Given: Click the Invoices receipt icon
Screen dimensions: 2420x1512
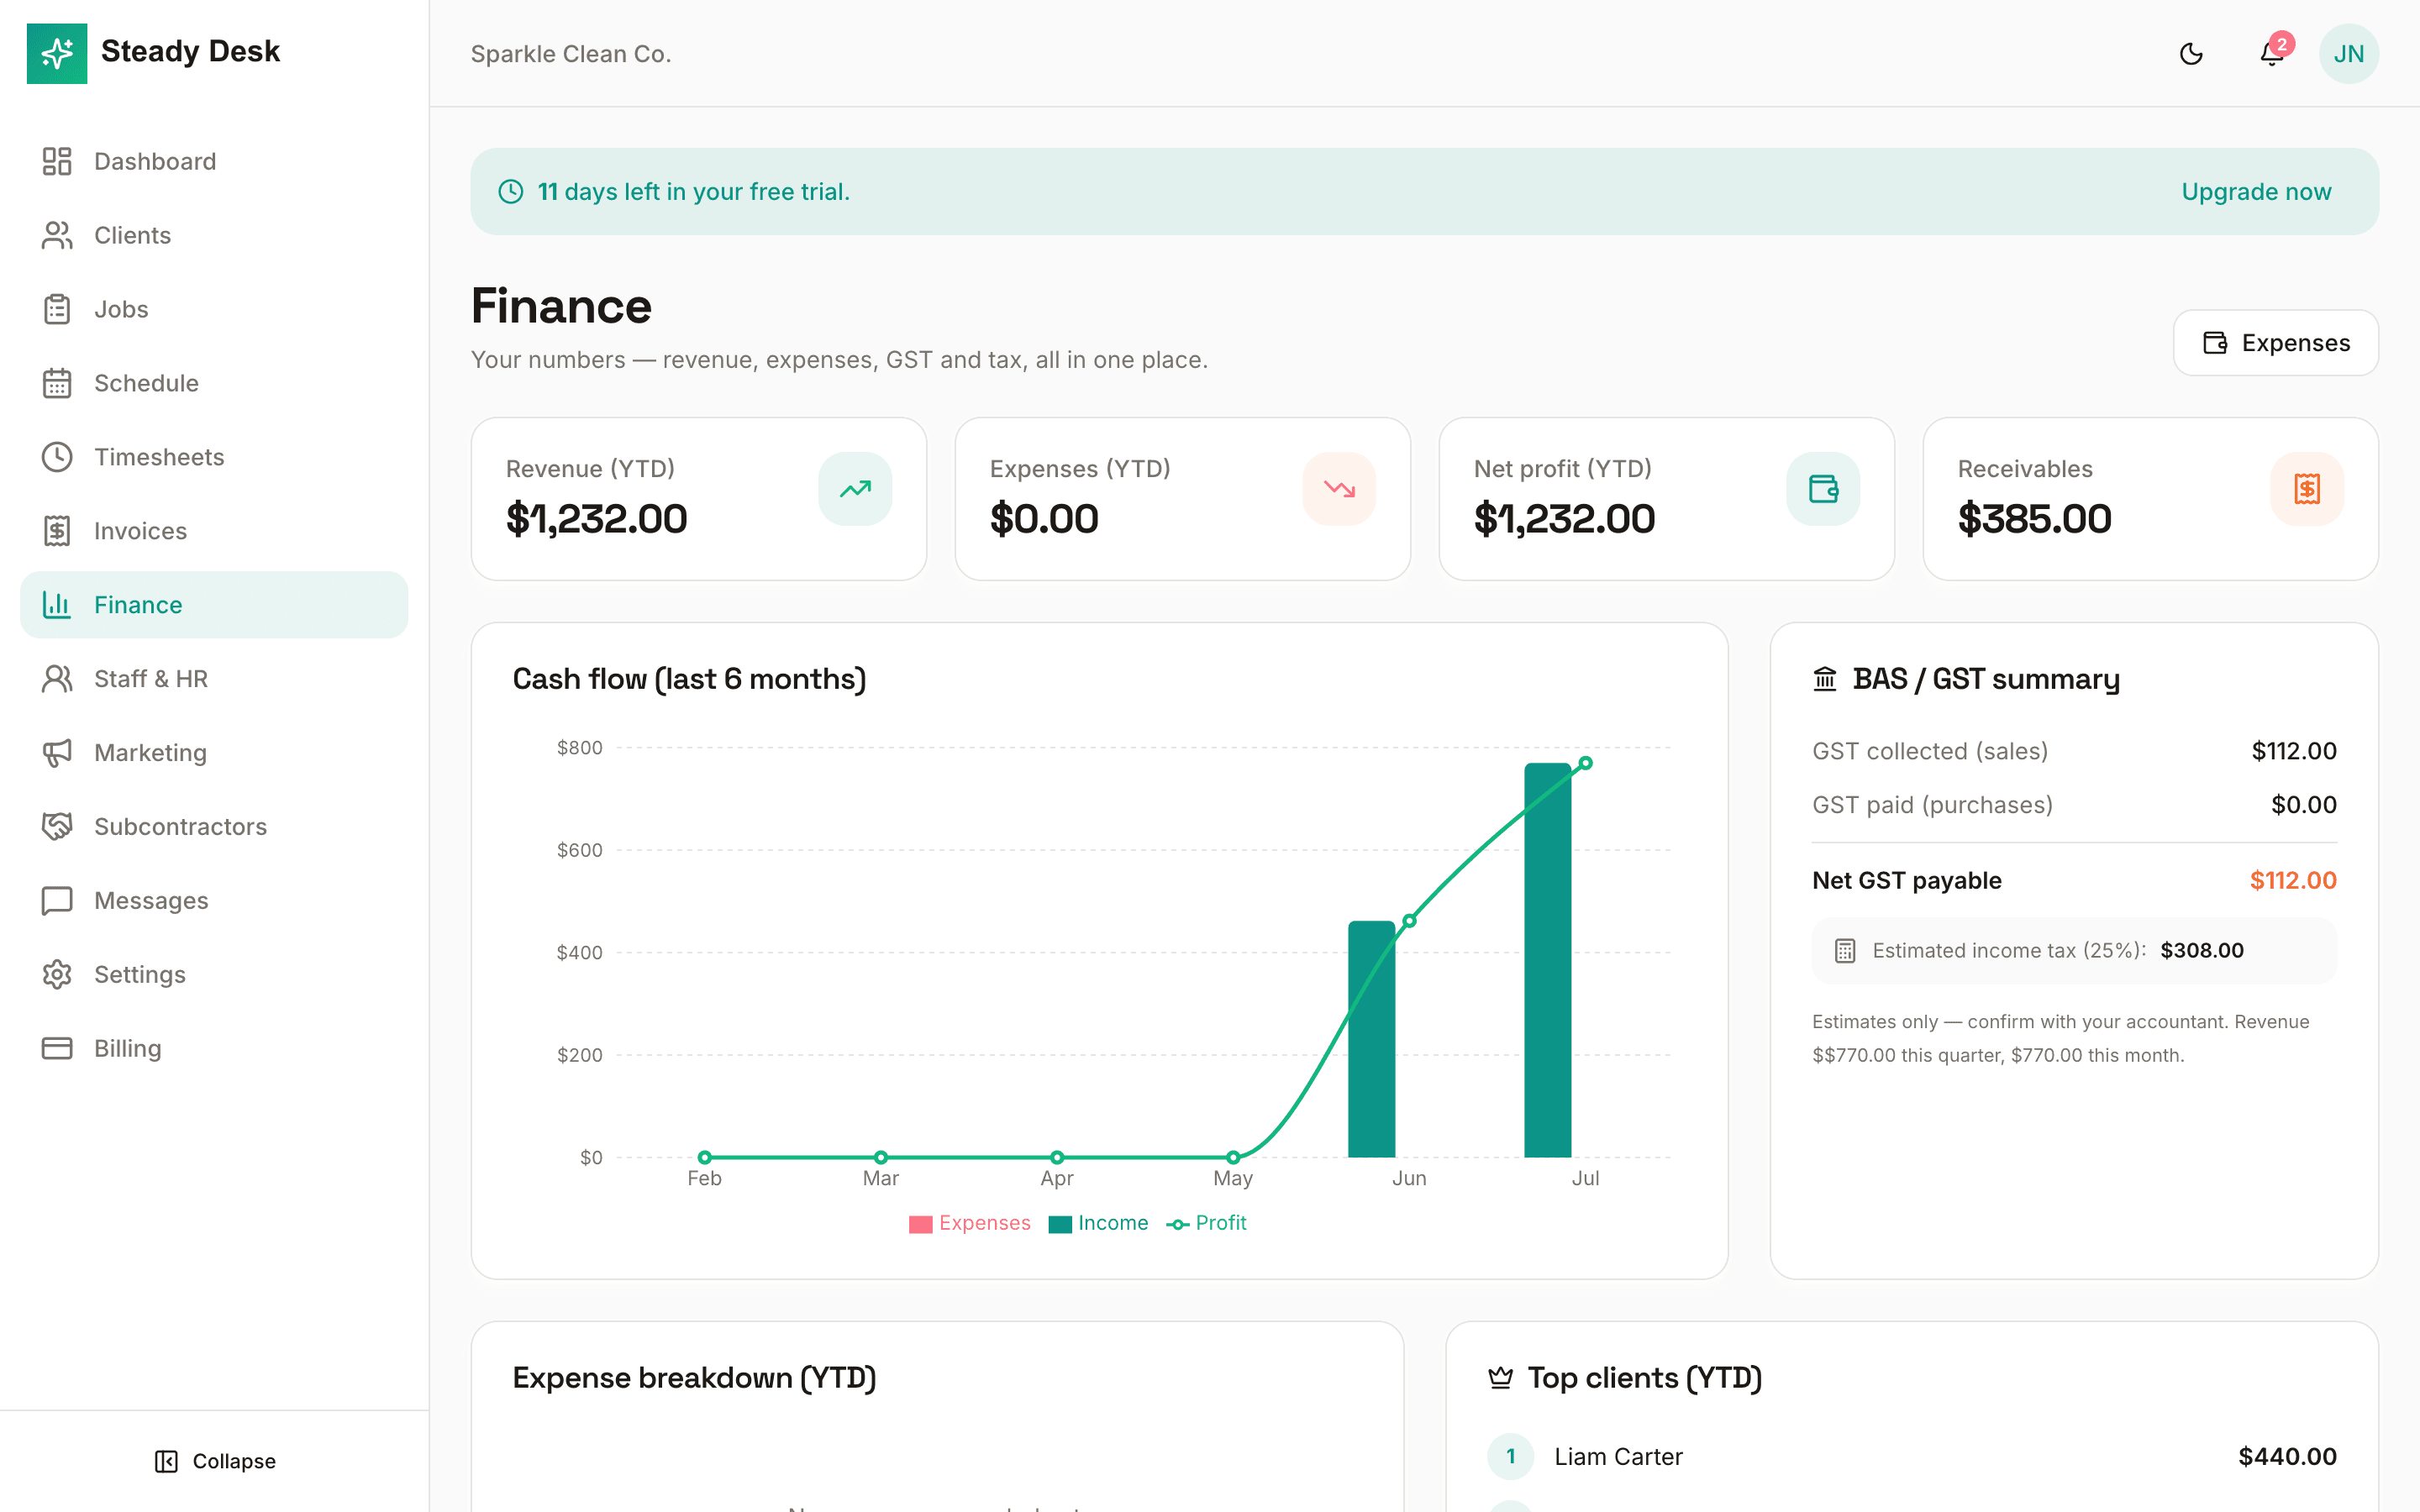Looking at the screenshot, I should tap(57, 531).
